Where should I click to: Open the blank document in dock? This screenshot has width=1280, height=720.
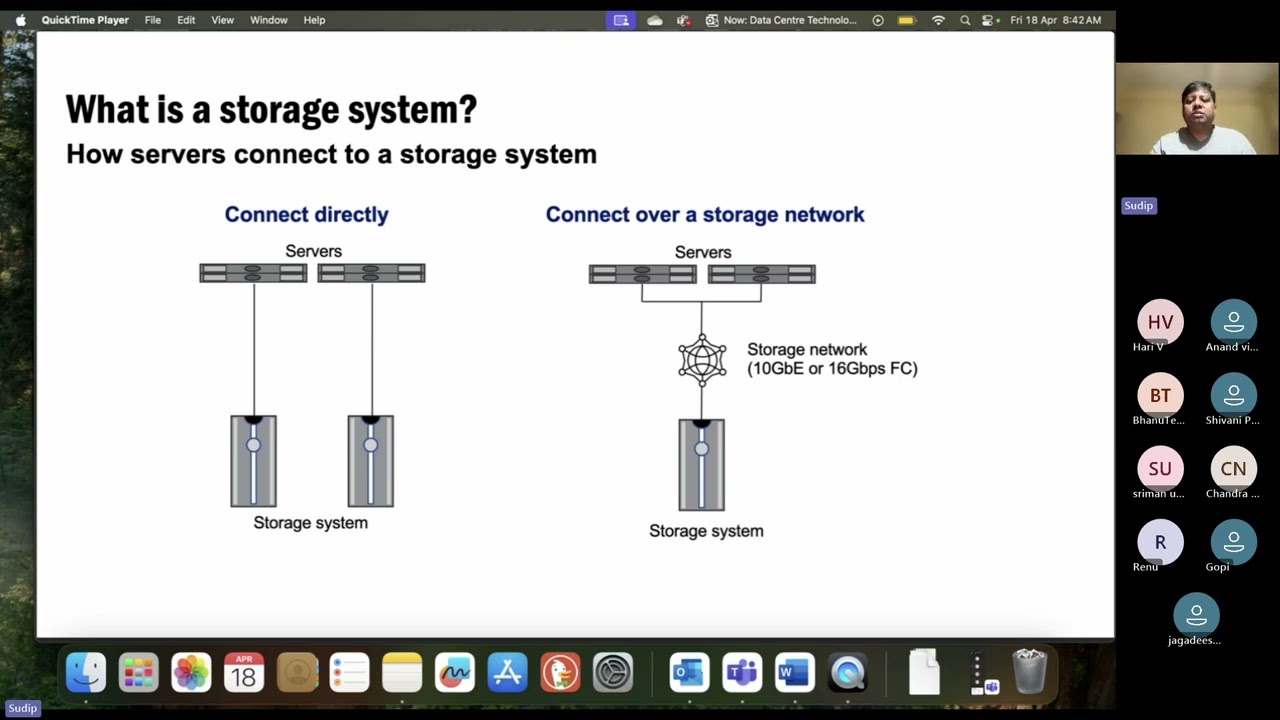tap(924, 672)
